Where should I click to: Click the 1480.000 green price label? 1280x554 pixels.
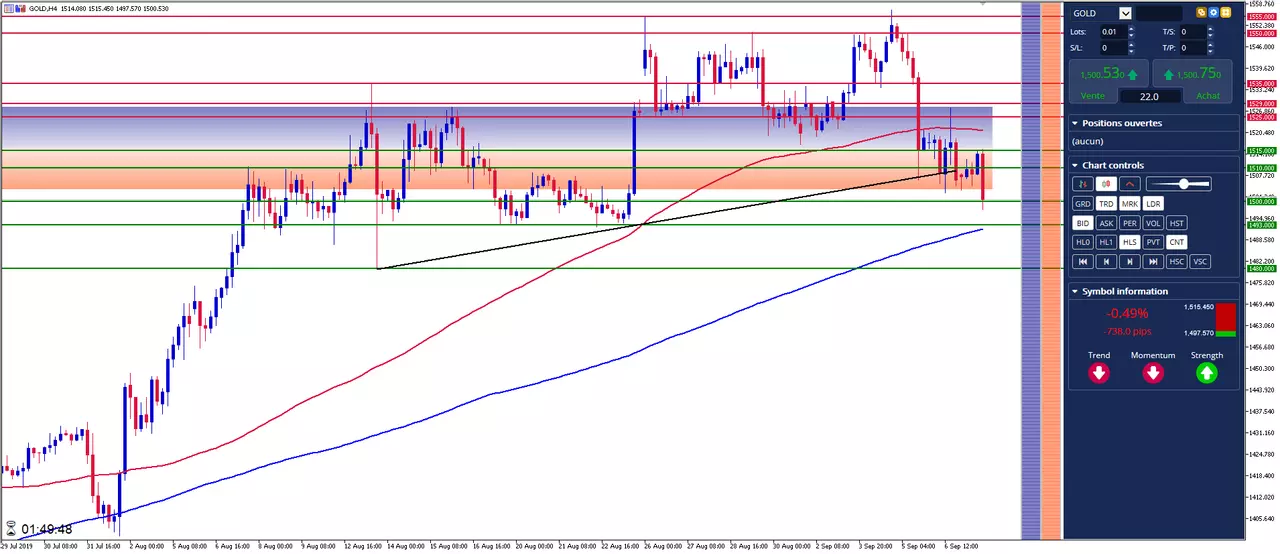[x=1262, y=268]
